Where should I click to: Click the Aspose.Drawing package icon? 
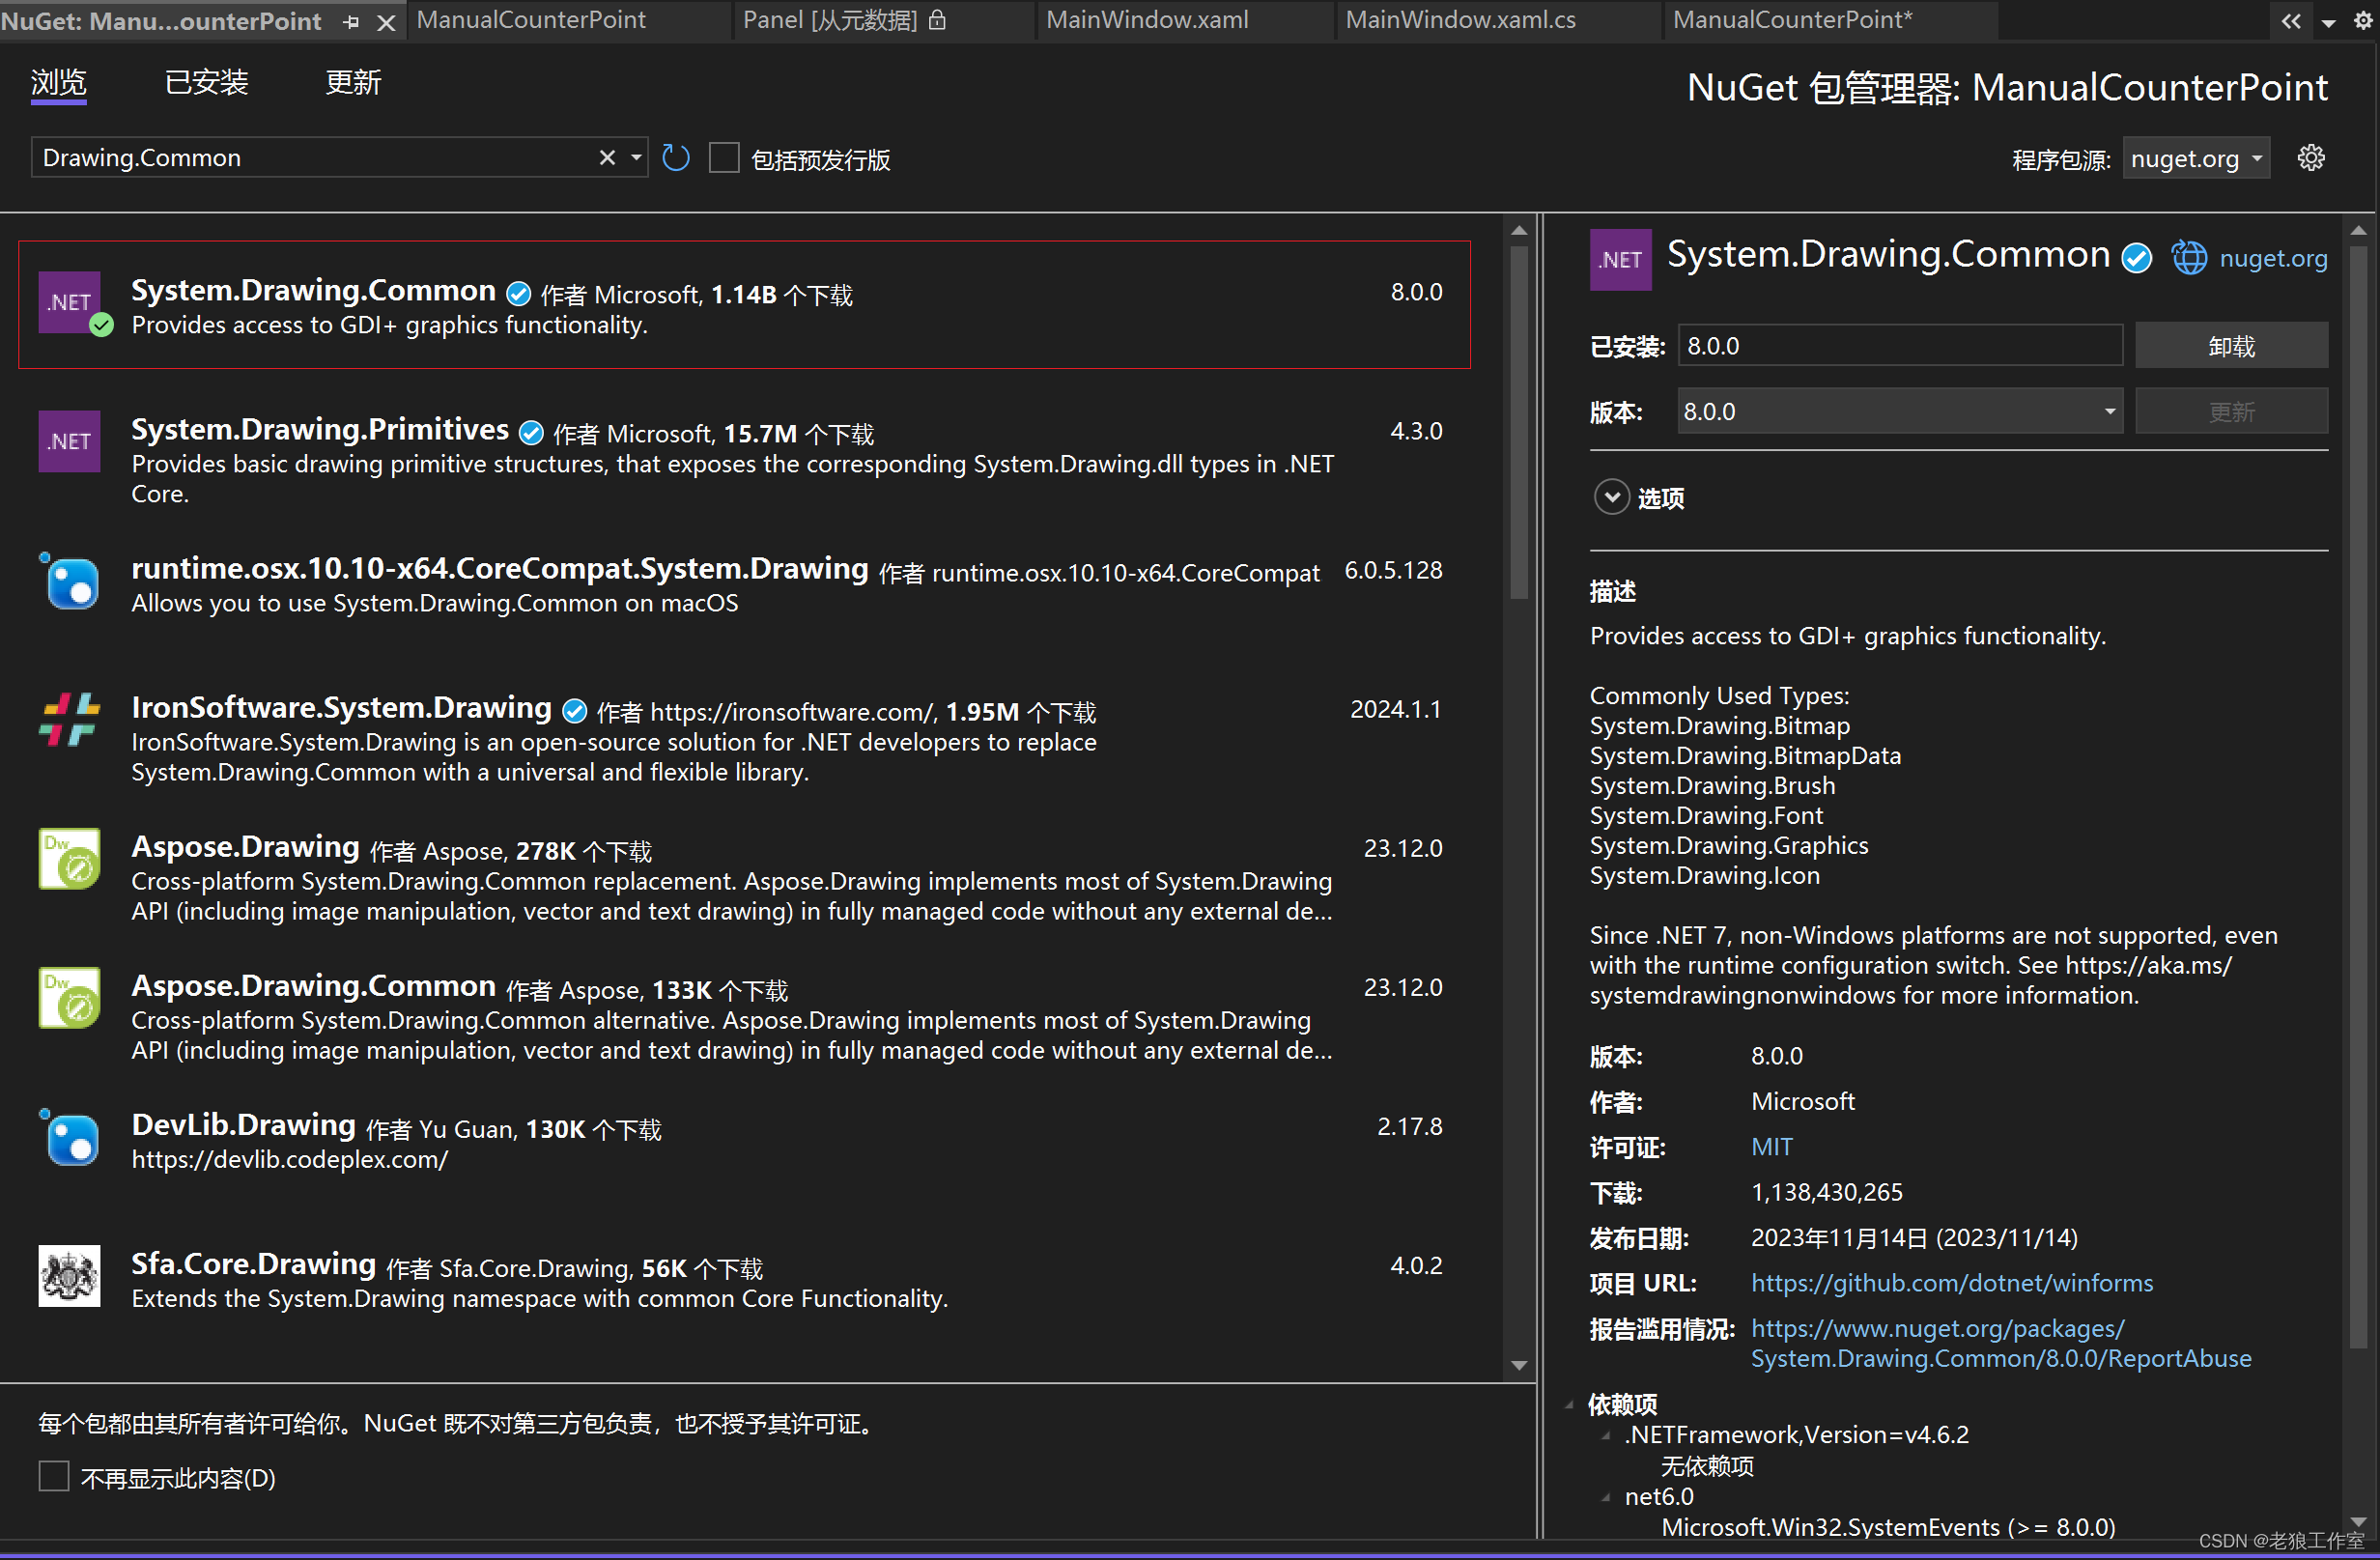(x=69, y=858)
